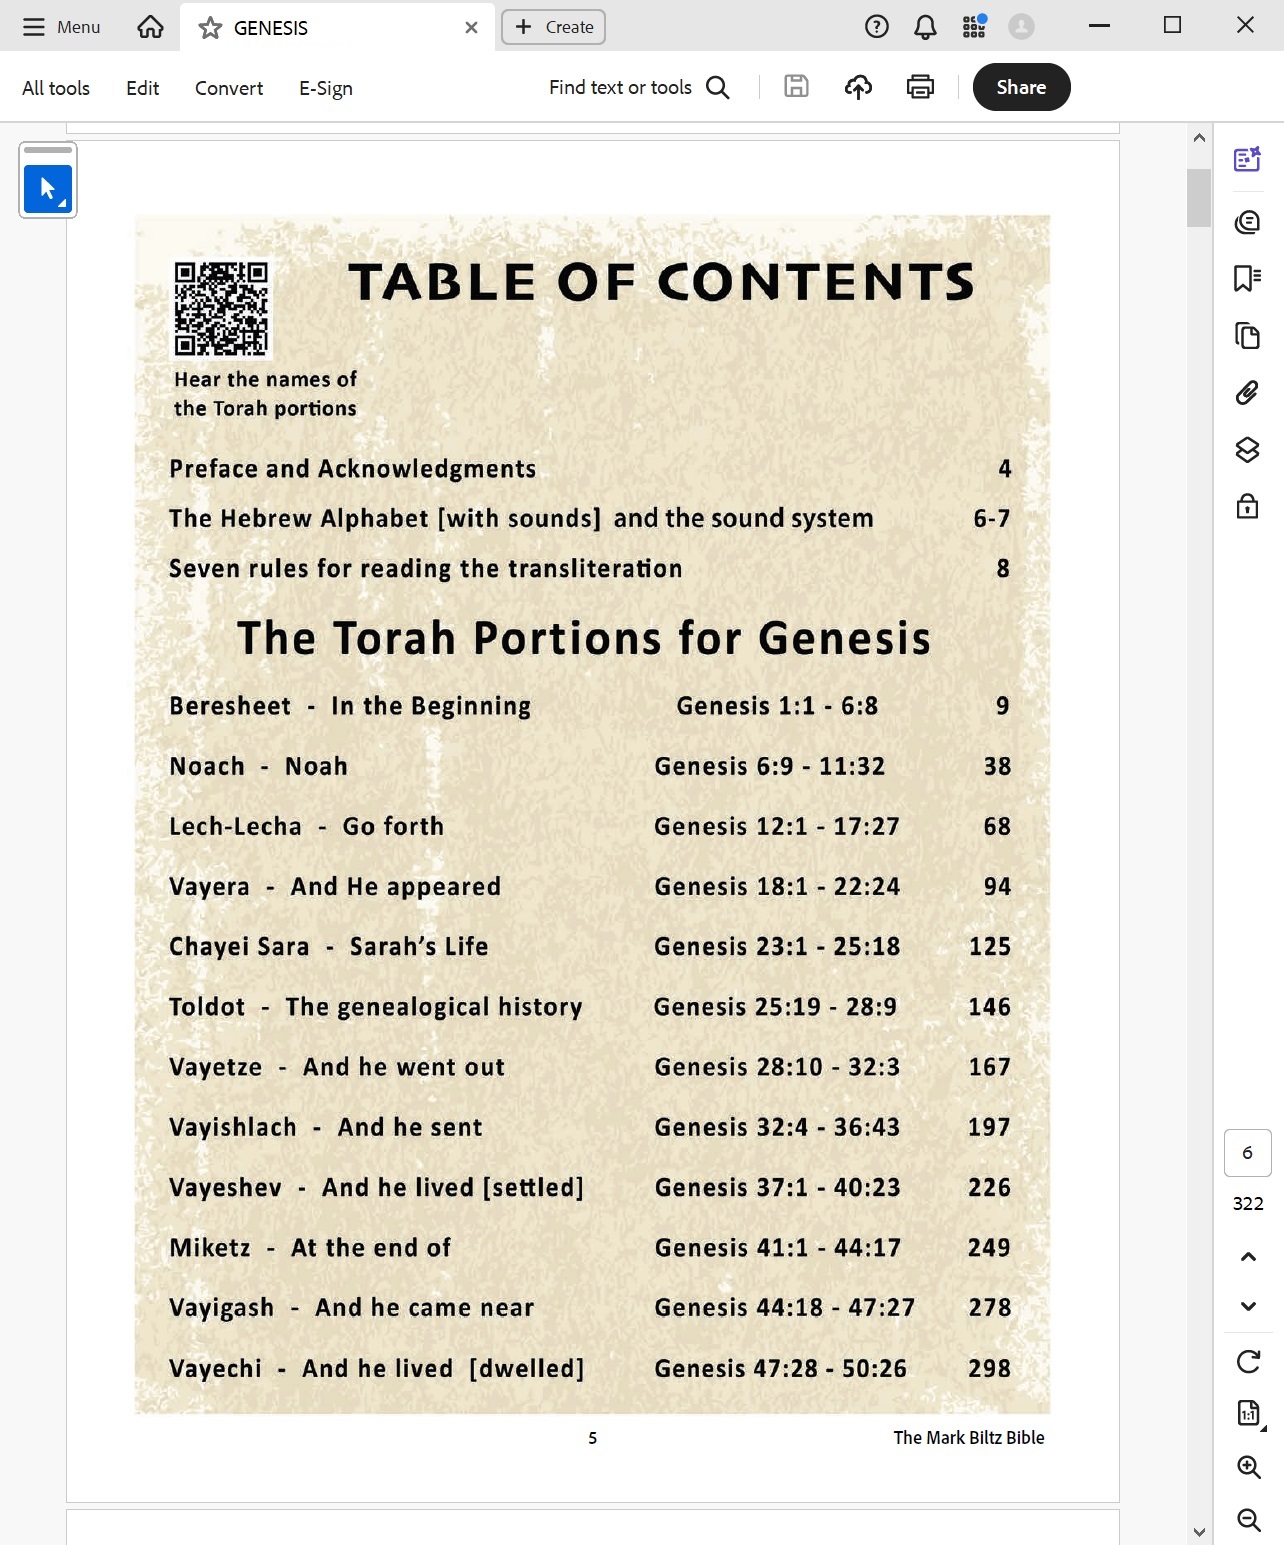Print the document

920,87
